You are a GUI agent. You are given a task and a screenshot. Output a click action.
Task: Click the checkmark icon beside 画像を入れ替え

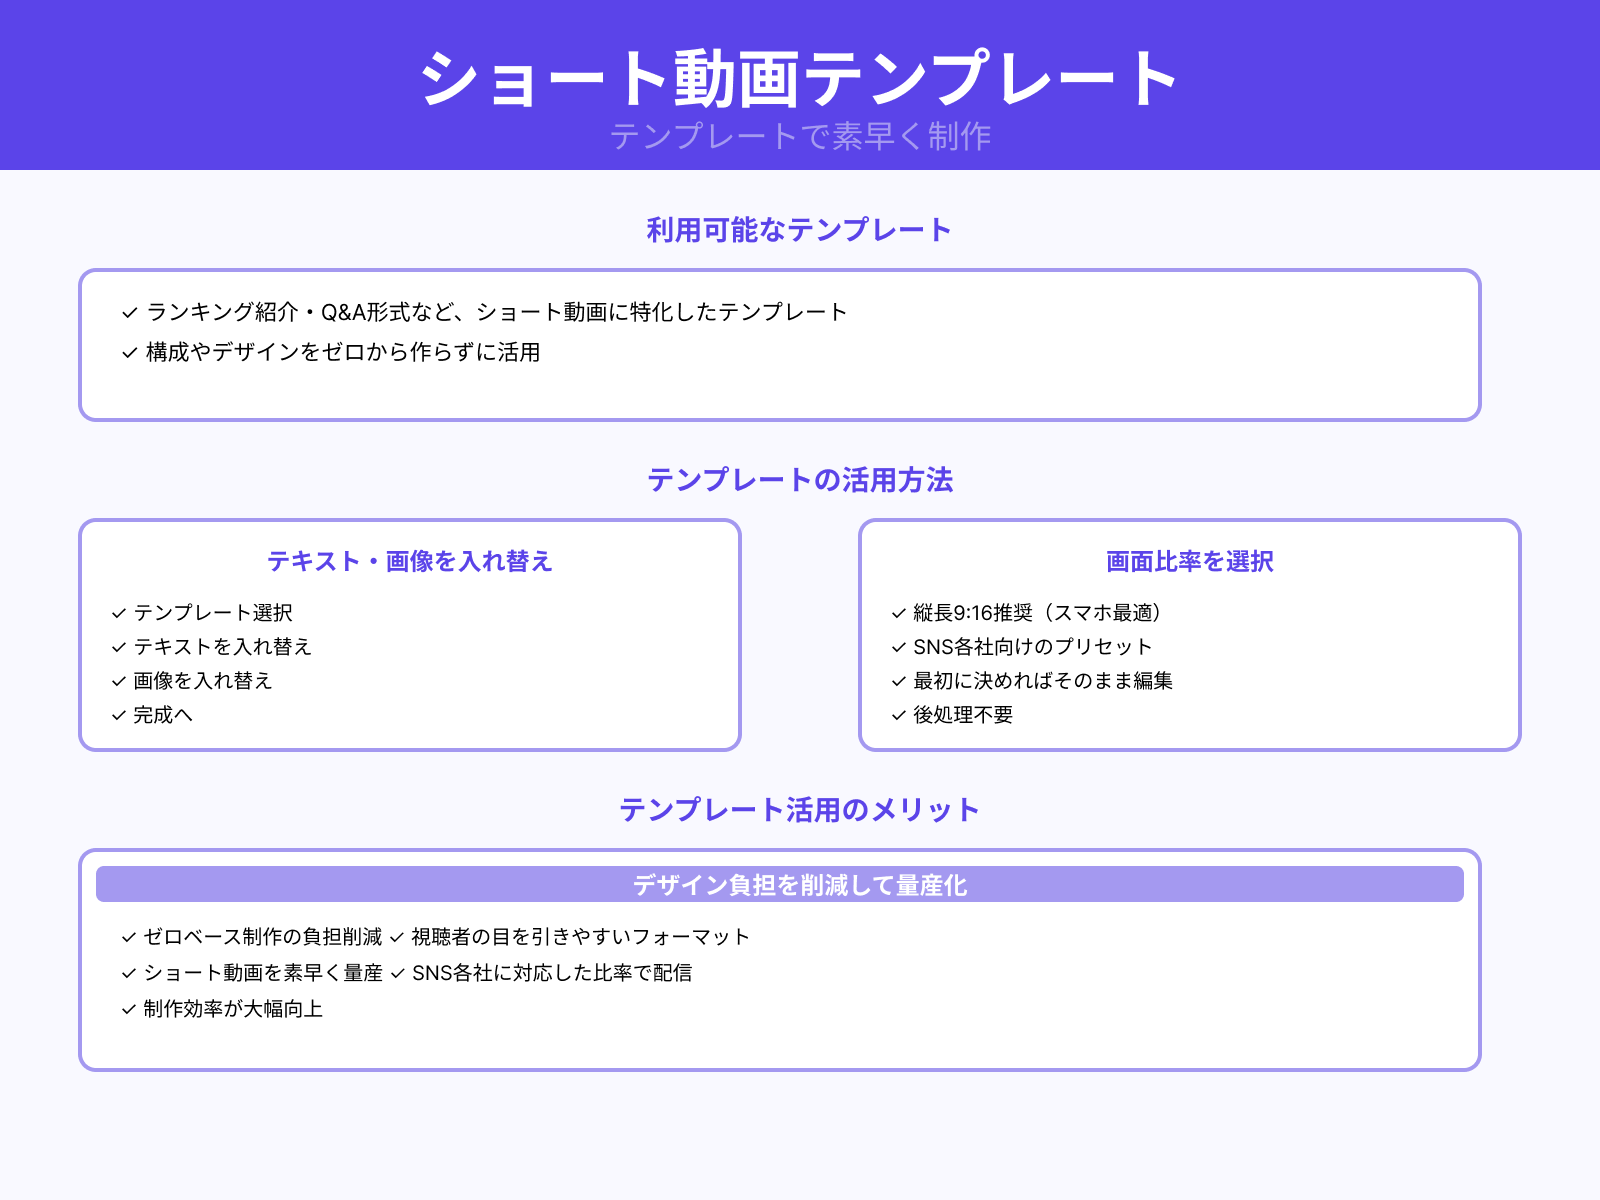pyautogui.click(x=119, y=681)
